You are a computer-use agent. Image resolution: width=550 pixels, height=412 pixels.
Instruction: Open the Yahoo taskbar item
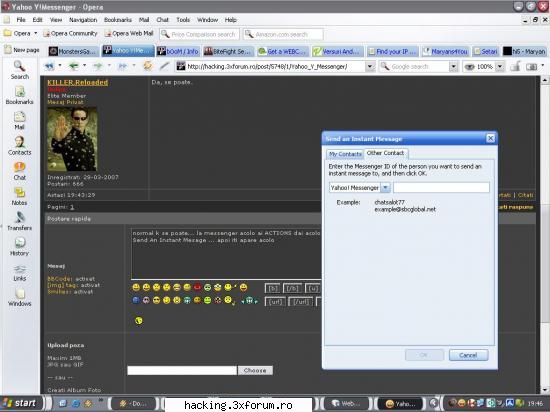(400, 404)
